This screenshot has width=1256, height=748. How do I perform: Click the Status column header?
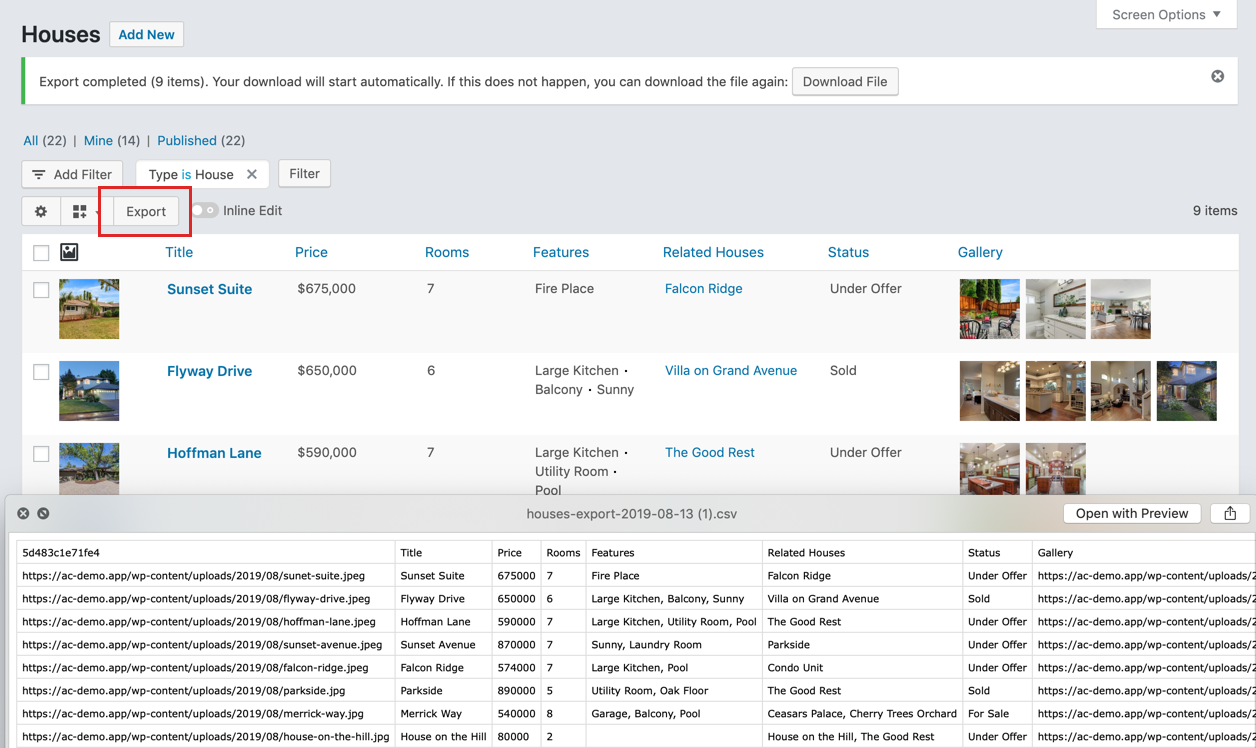(848, 252)
